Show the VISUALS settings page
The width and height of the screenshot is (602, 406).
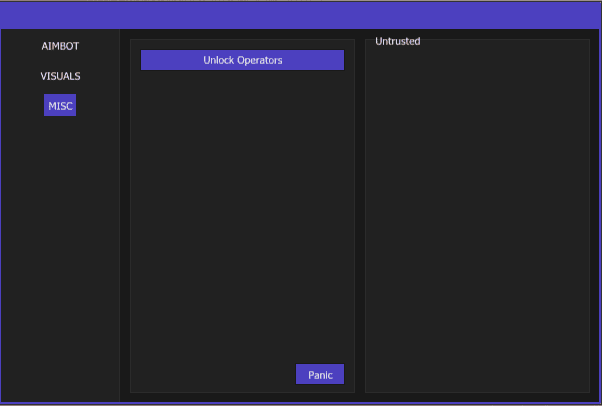60,76
